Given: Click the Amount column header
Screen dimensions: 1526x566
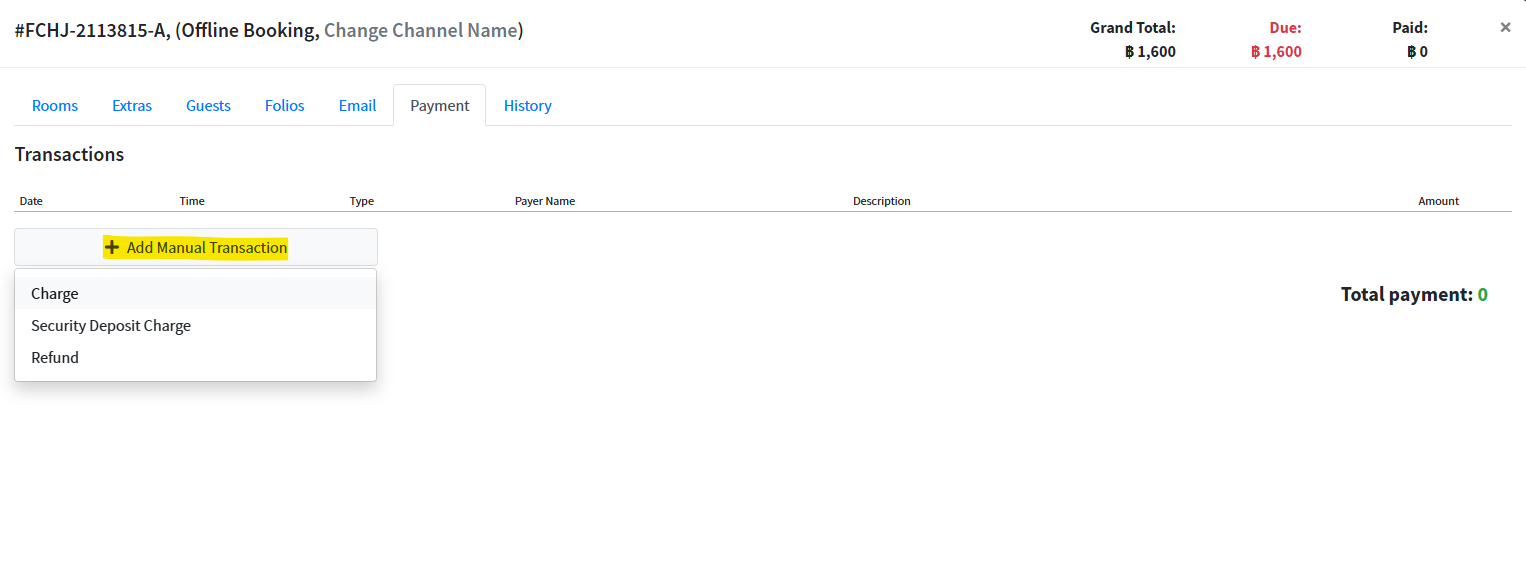Looking at the screenshot, I should click(x=1438, y=201).
